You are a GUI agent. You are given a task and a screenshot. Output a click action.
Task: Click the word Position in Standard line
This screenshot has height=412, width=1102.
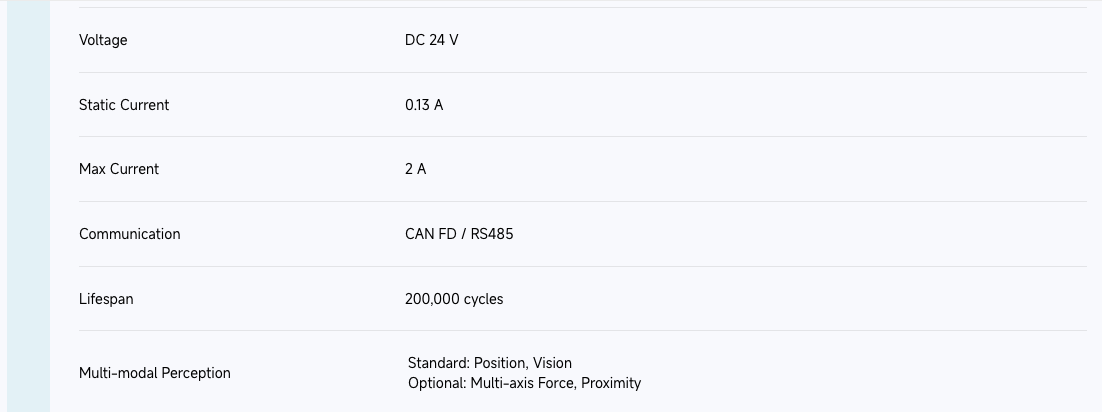[499, 363]
